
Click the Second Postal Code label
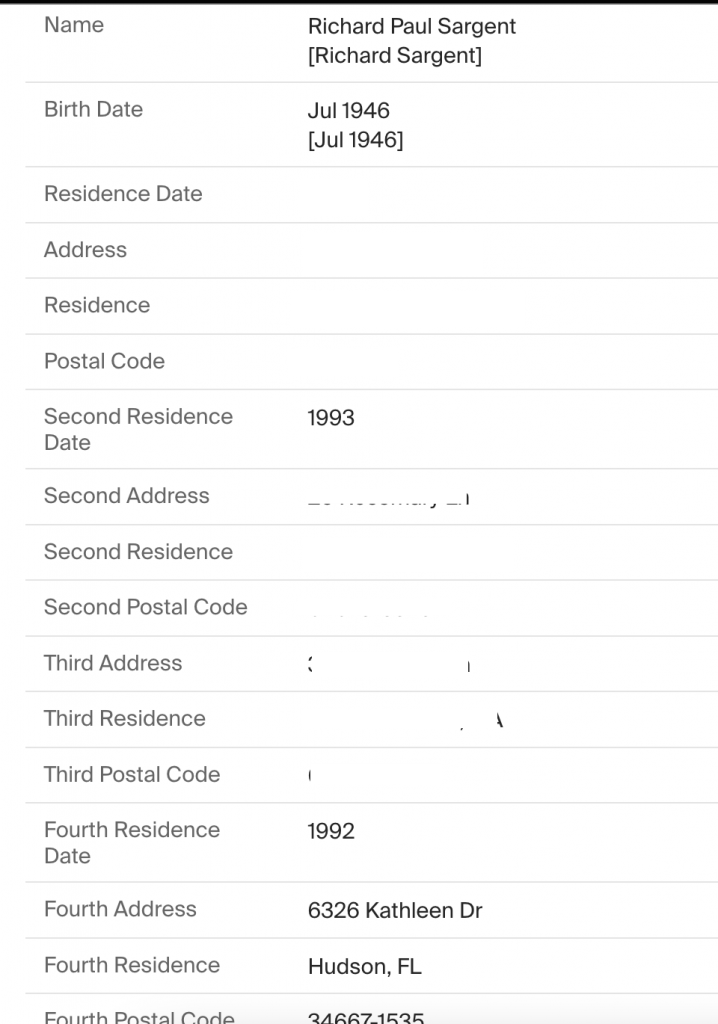click(145, 607)
